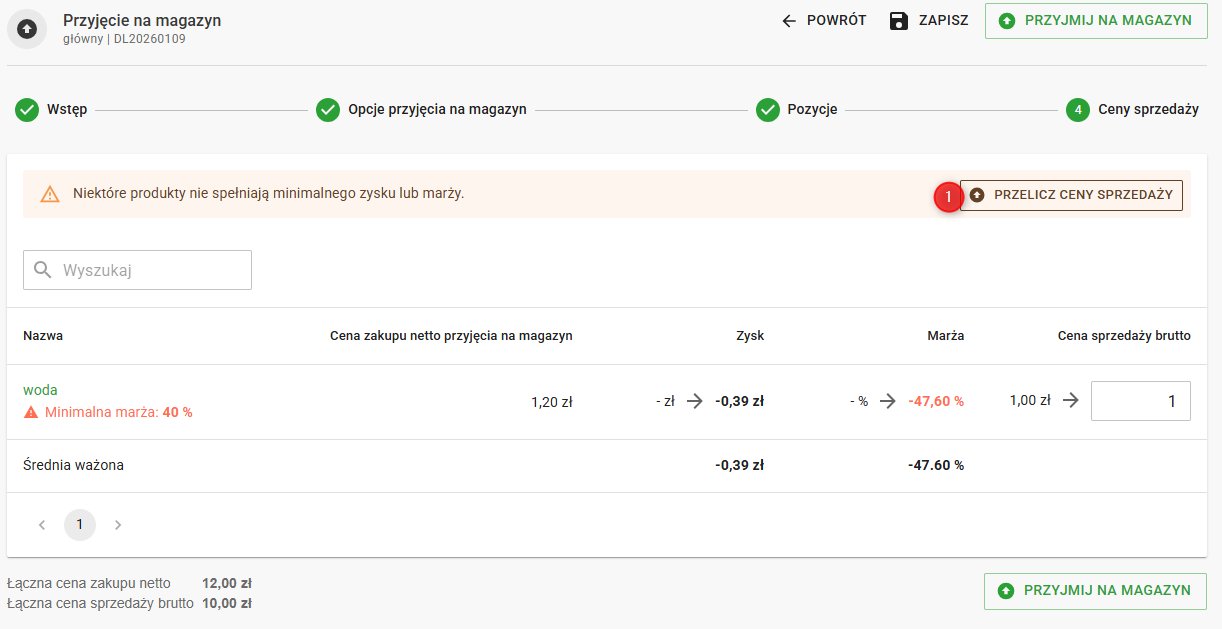Go to the previous page with the left chevron
The image size is (1222, 629).
tap(42, 525)
